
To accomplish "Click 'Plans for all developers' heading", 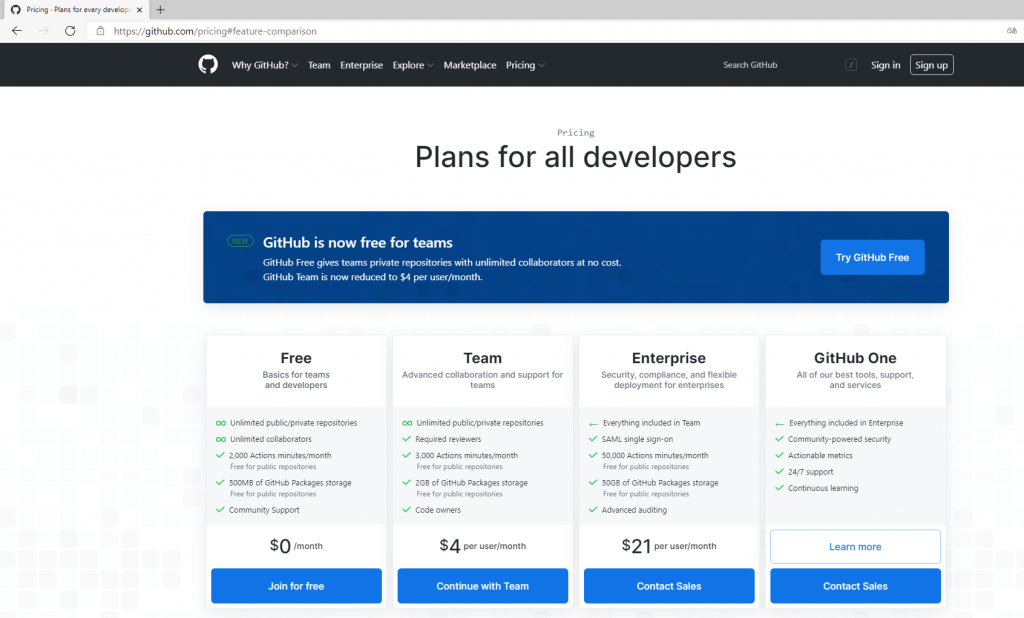I will coord(575,157).
